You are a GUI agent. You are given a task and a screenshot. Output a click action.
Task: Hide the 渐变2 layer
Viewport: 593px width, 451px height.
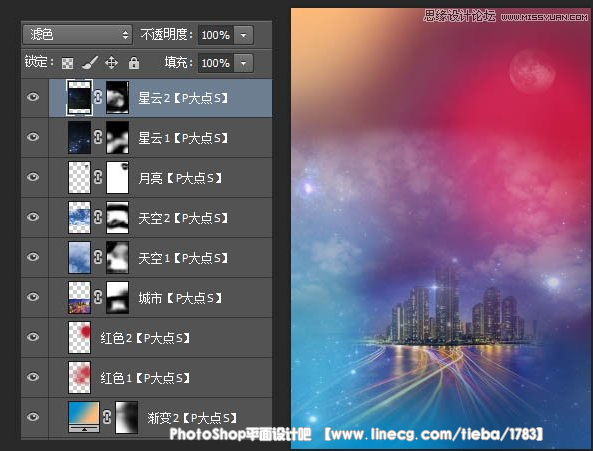33,417
